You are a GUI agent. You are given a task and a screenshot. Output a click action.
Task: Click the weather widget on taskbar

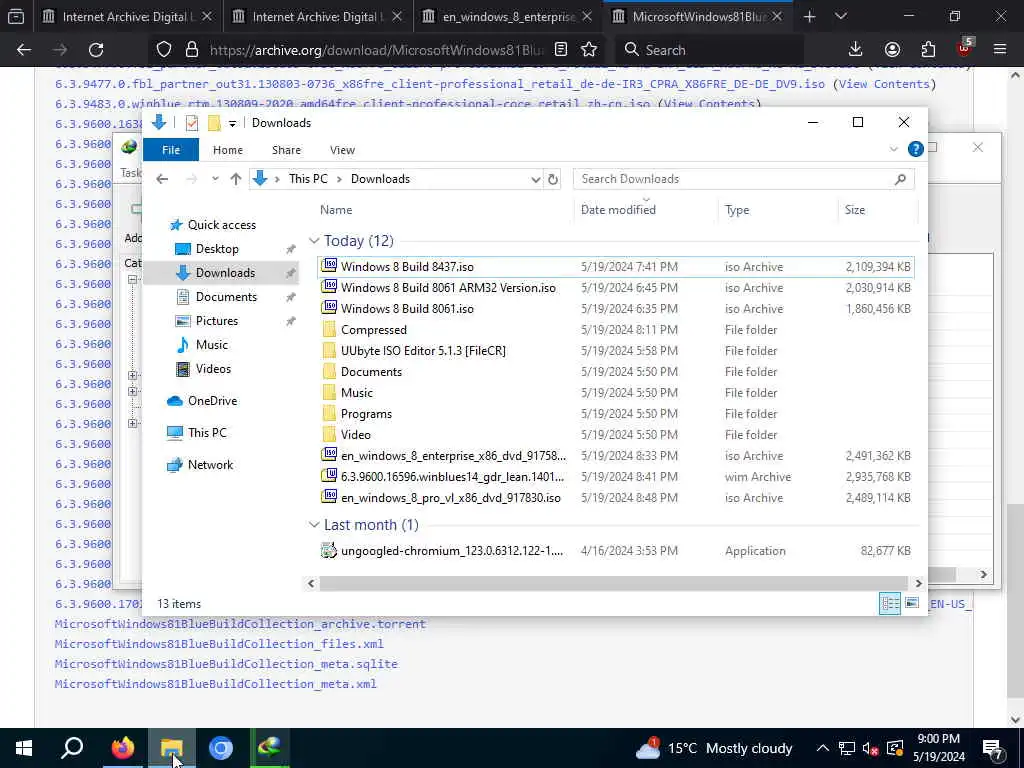[714, 748]
